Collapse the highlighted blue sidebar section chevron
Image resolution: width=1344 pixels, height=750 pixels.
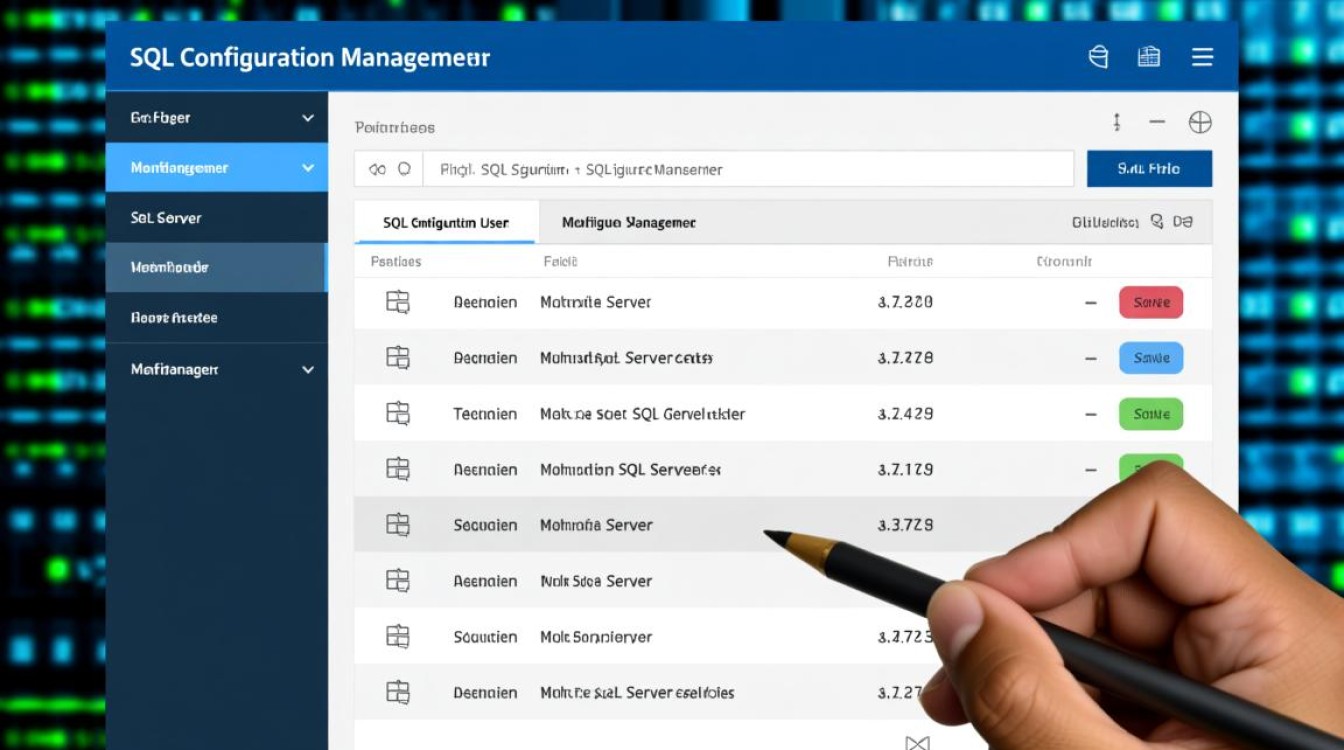(307, 168)
